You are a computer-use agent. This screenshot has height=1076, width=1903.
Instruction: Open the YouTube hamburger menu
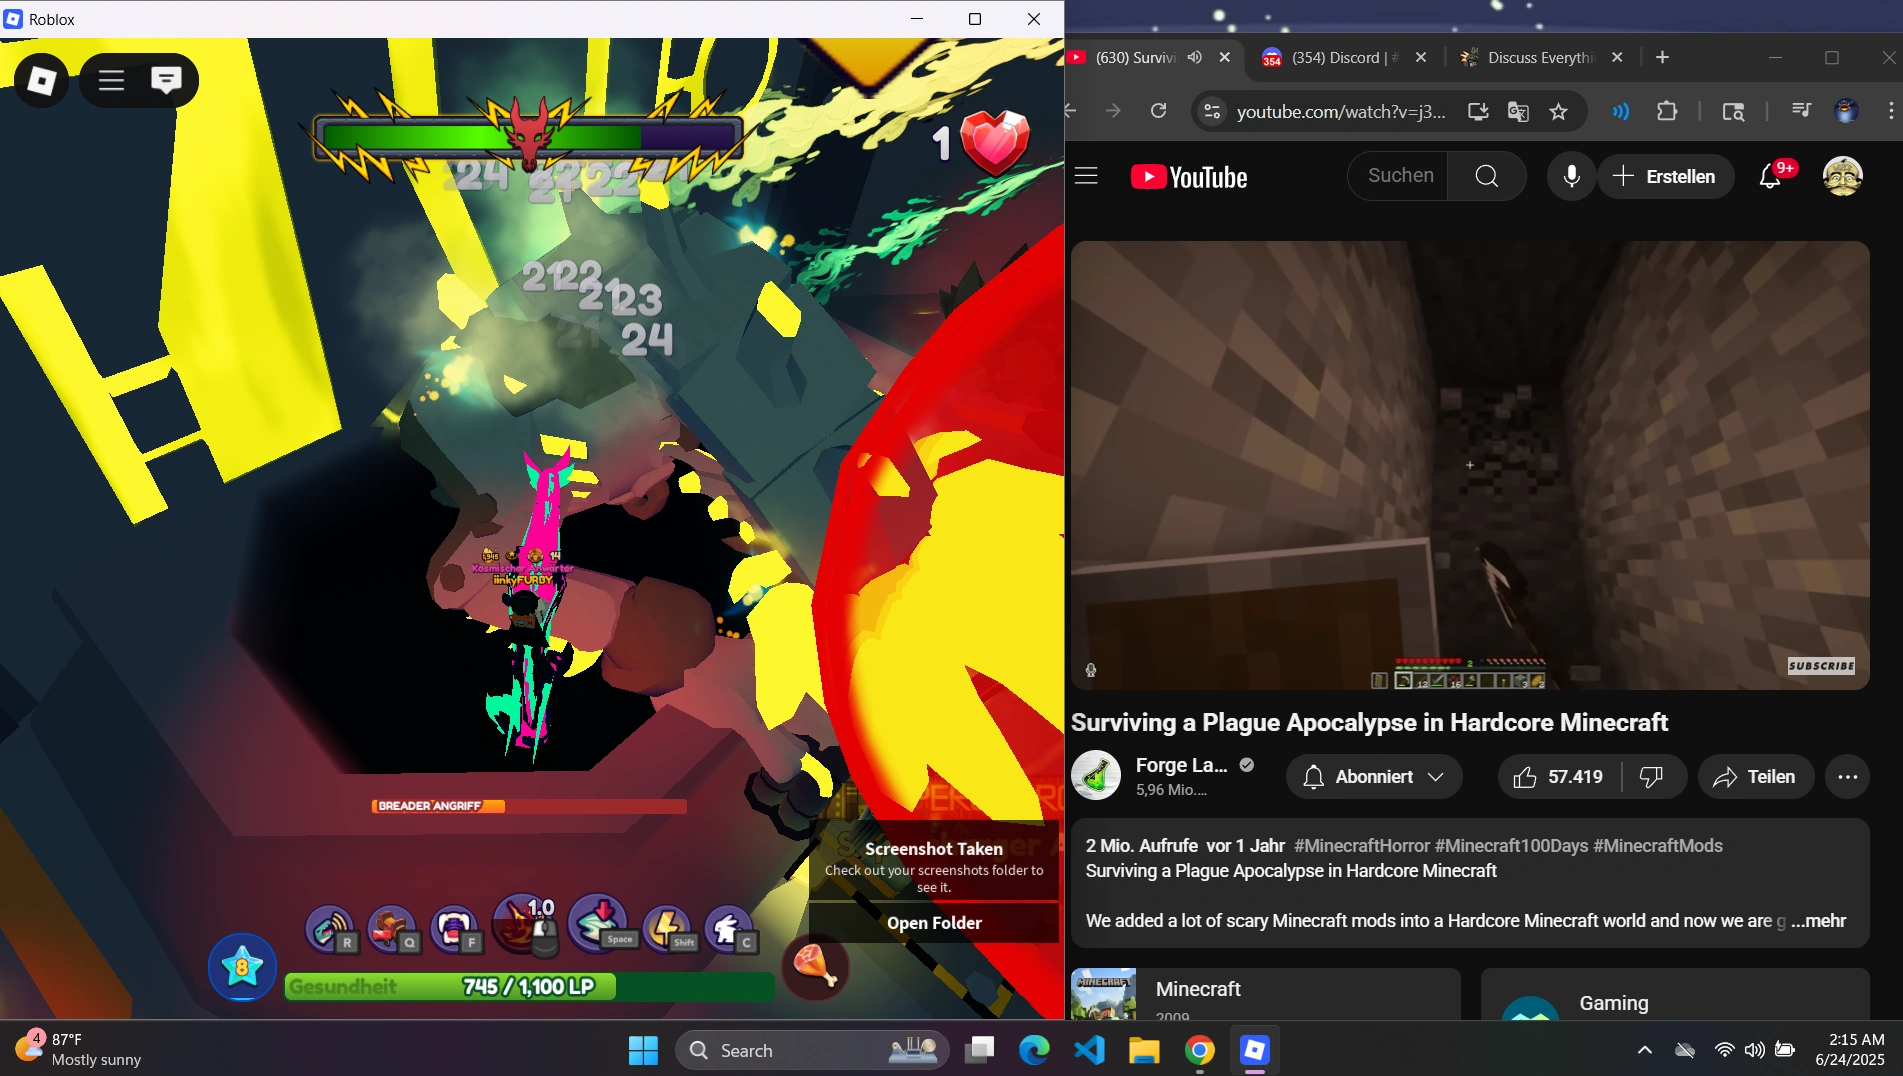1086,176
